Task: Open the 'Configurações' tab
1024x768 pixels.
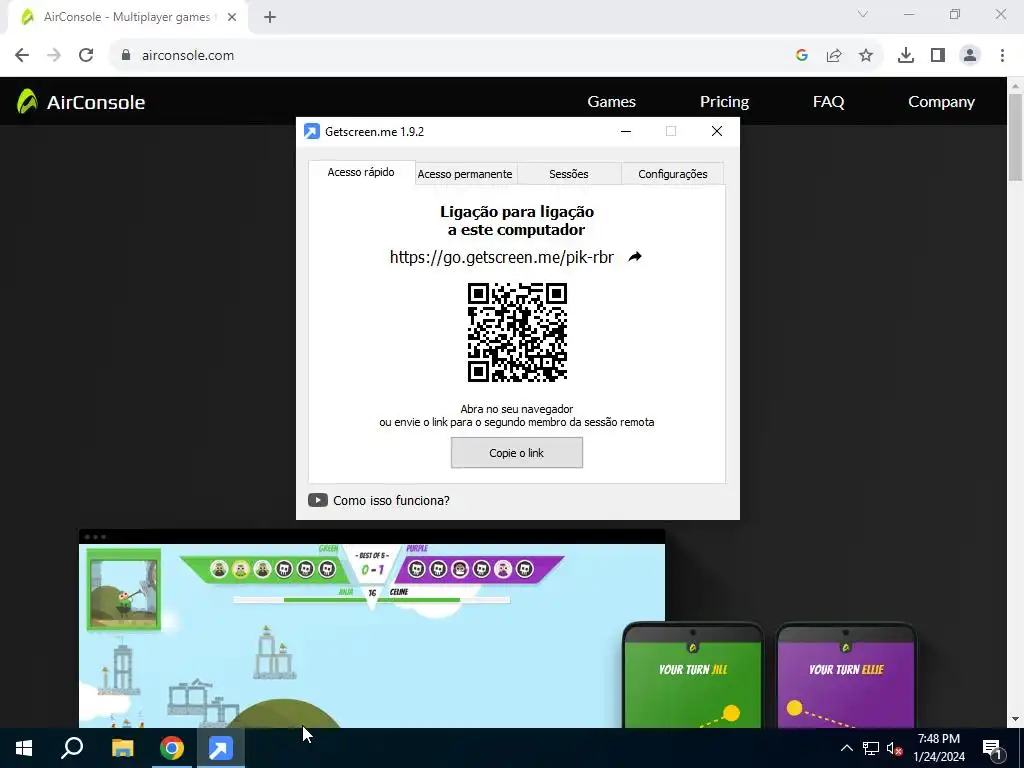Action: click(673, 174)
